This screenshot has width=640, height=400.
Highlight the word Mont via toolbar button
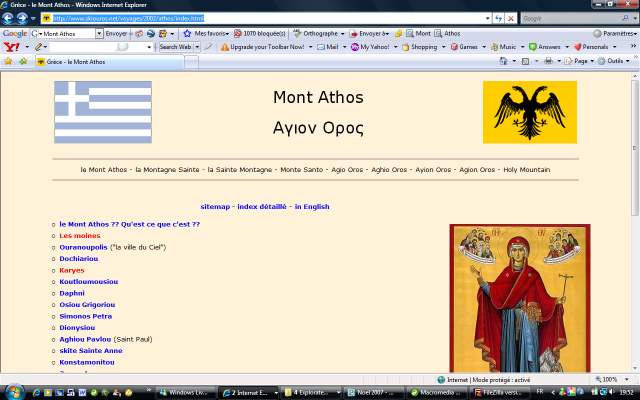[418, 33]
